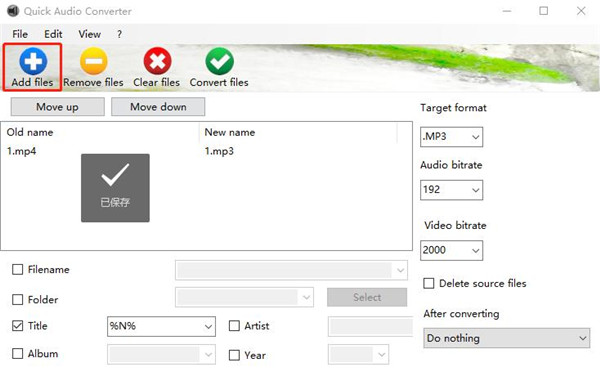Open the View menu
This screenshot has width=600, height=371.
(x=90, y=34)
